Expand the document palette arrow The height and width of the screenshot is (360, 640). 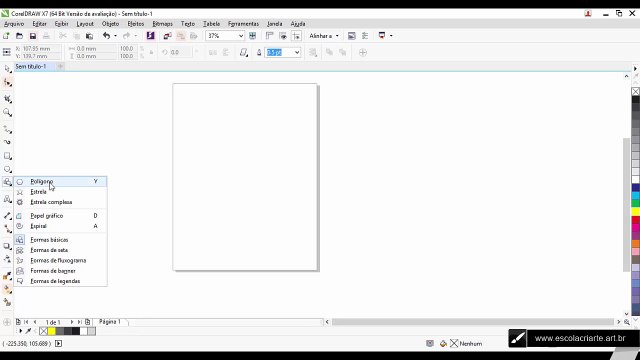coord(20,331)
